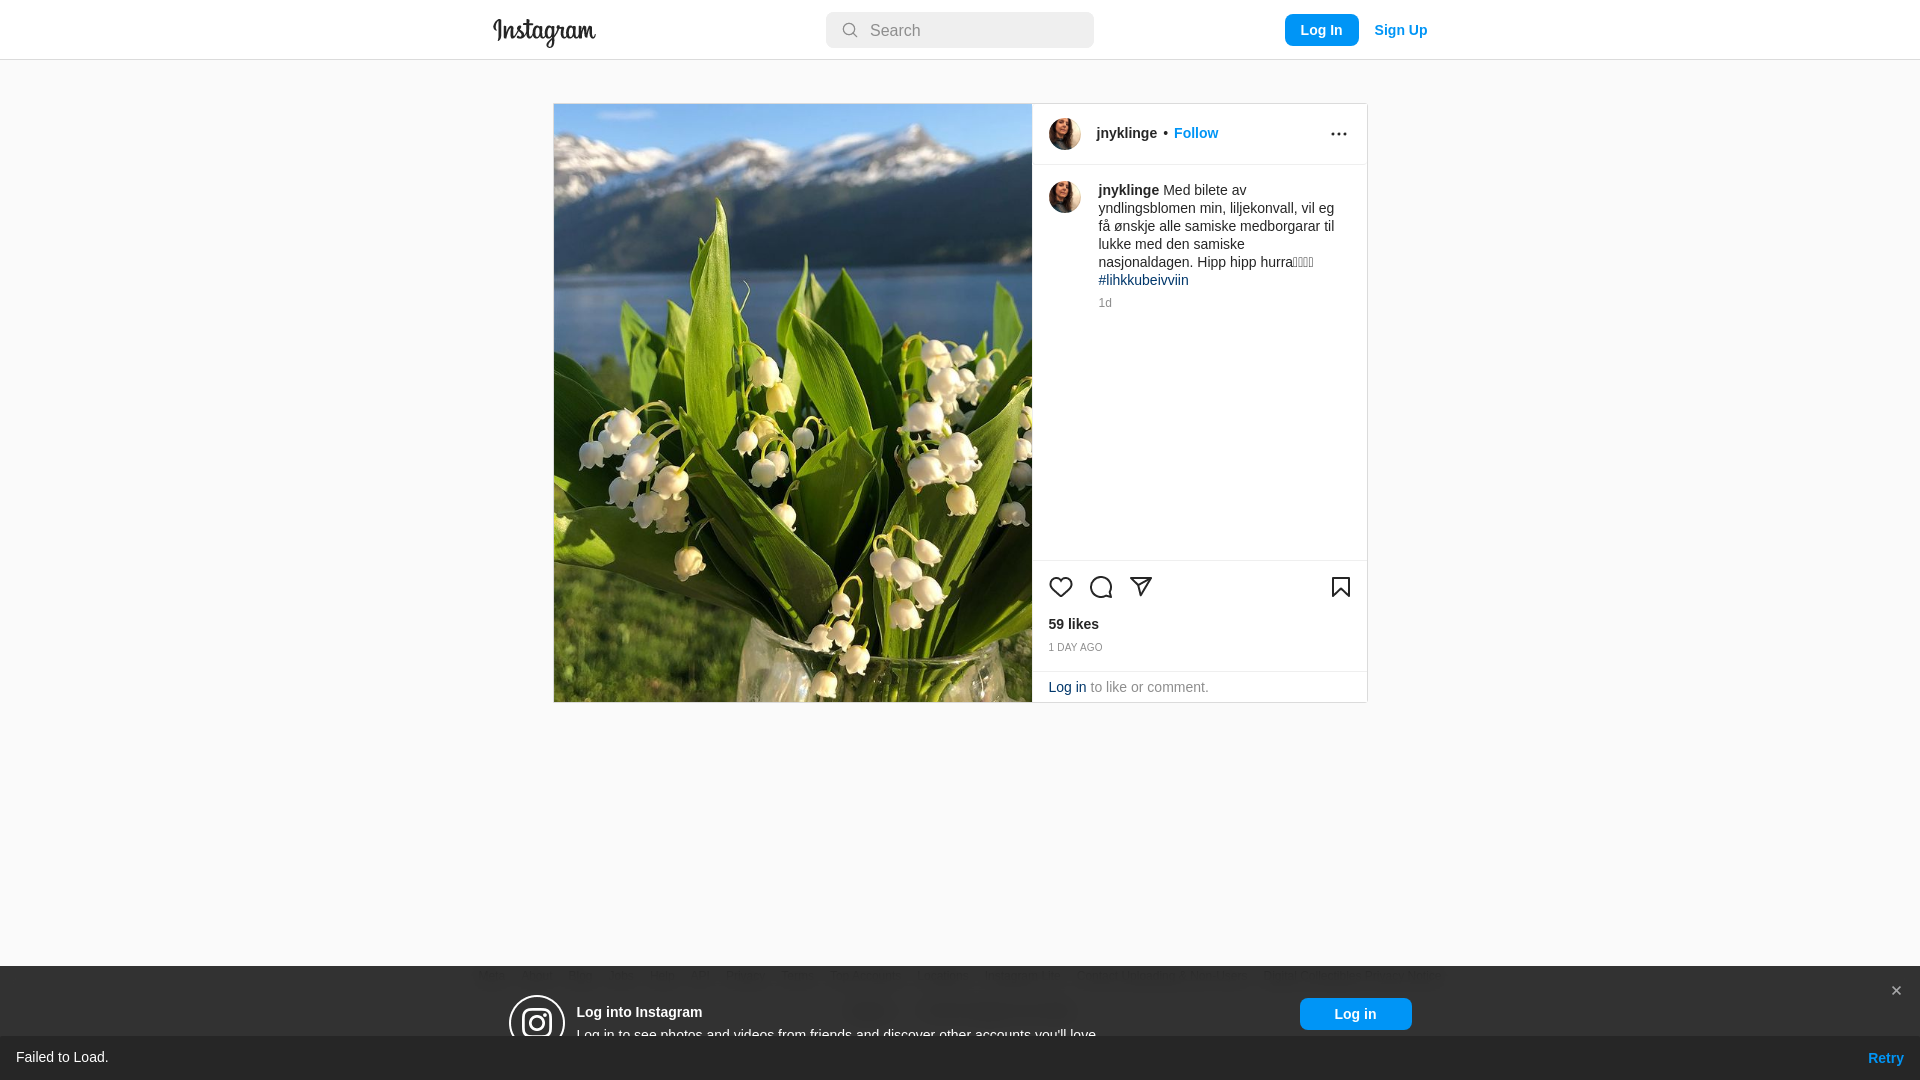This screenshot has width=1920, height=1080.
Task: Open the comment bubble icon
Action: click(x=1101, y=587)
